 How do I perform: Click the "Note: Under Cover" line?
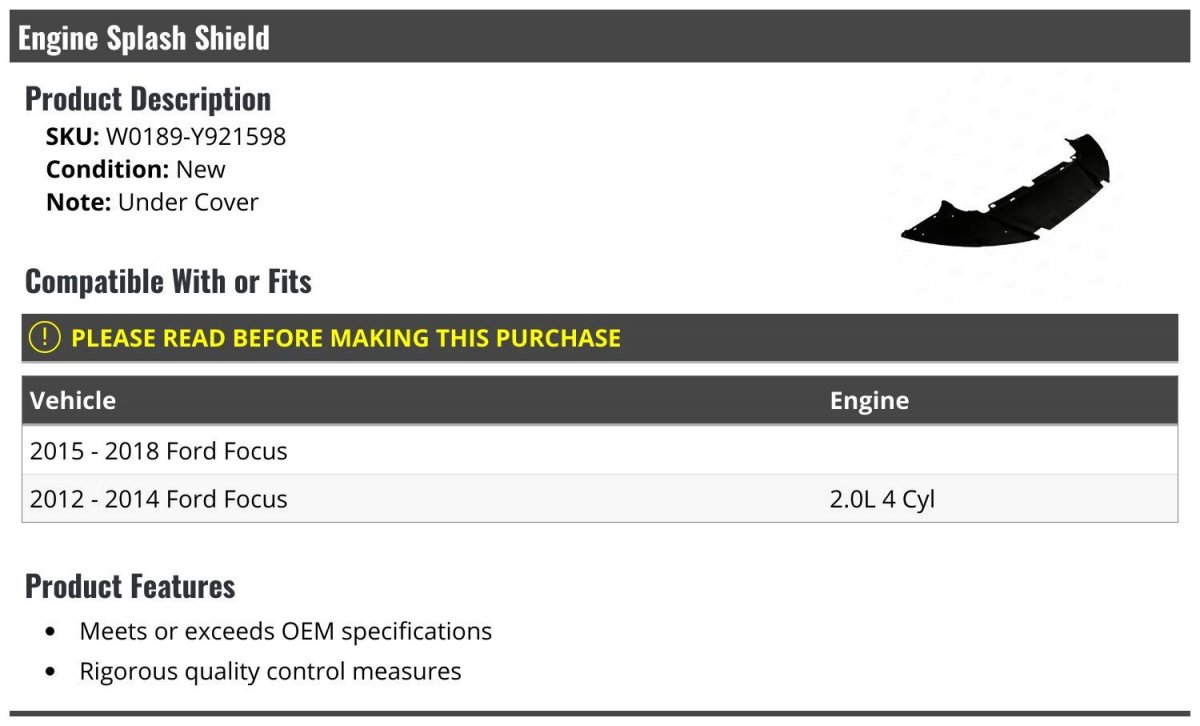click(152, 202)
